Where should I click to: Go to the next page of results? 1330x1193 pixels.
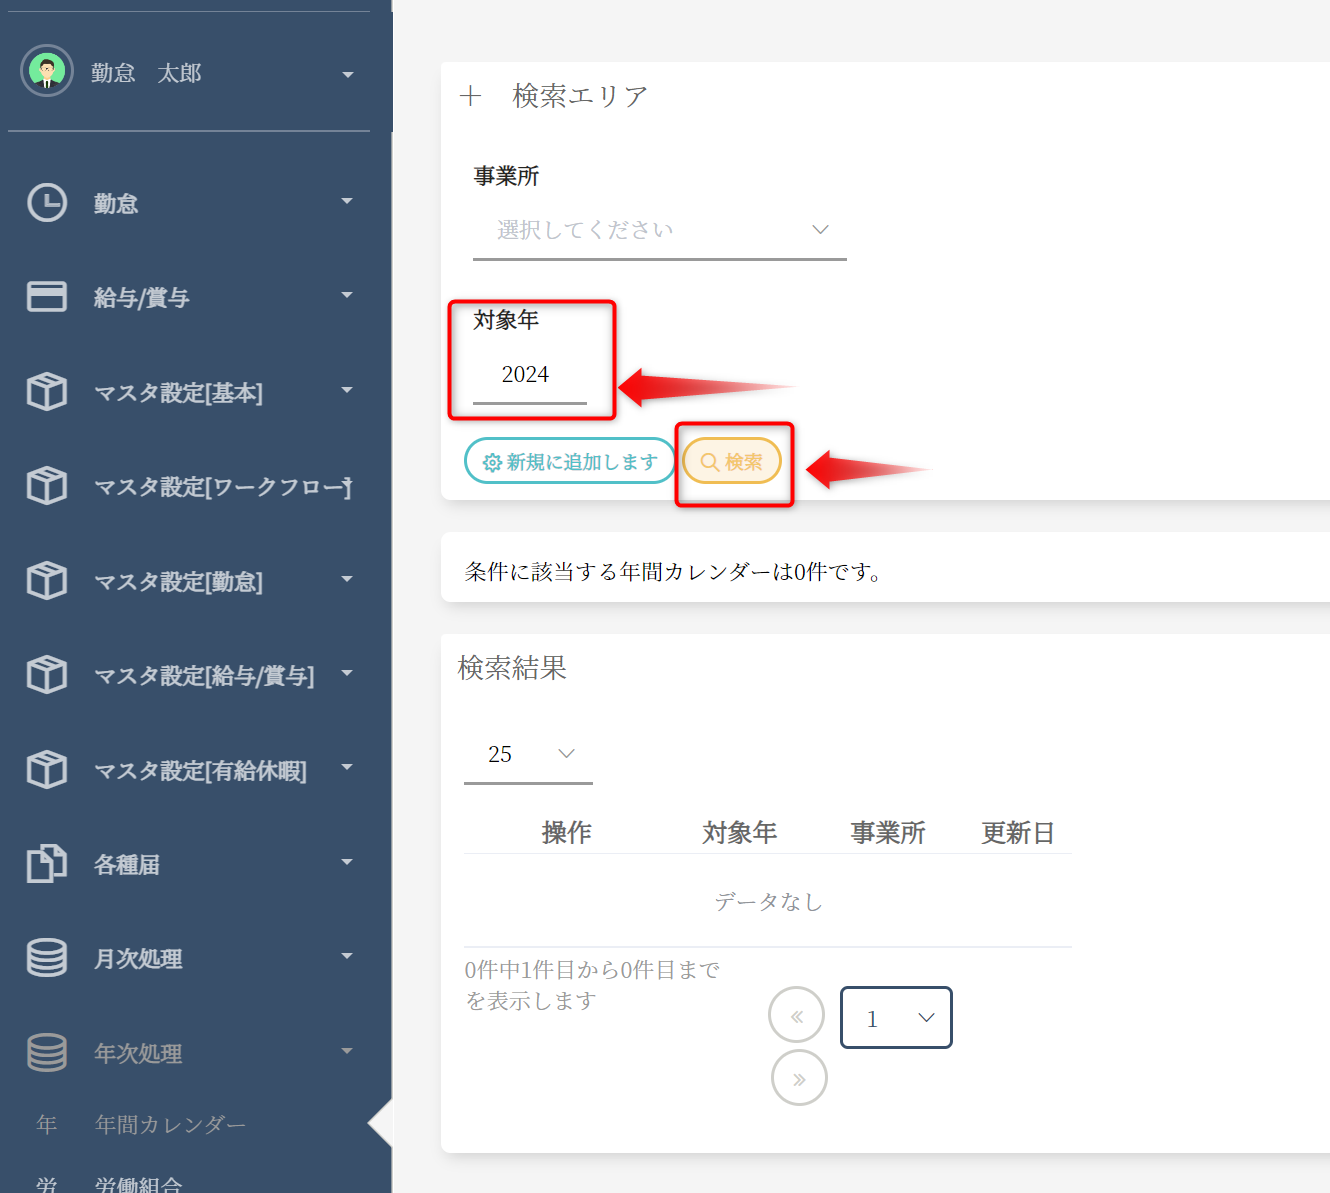799,1078
